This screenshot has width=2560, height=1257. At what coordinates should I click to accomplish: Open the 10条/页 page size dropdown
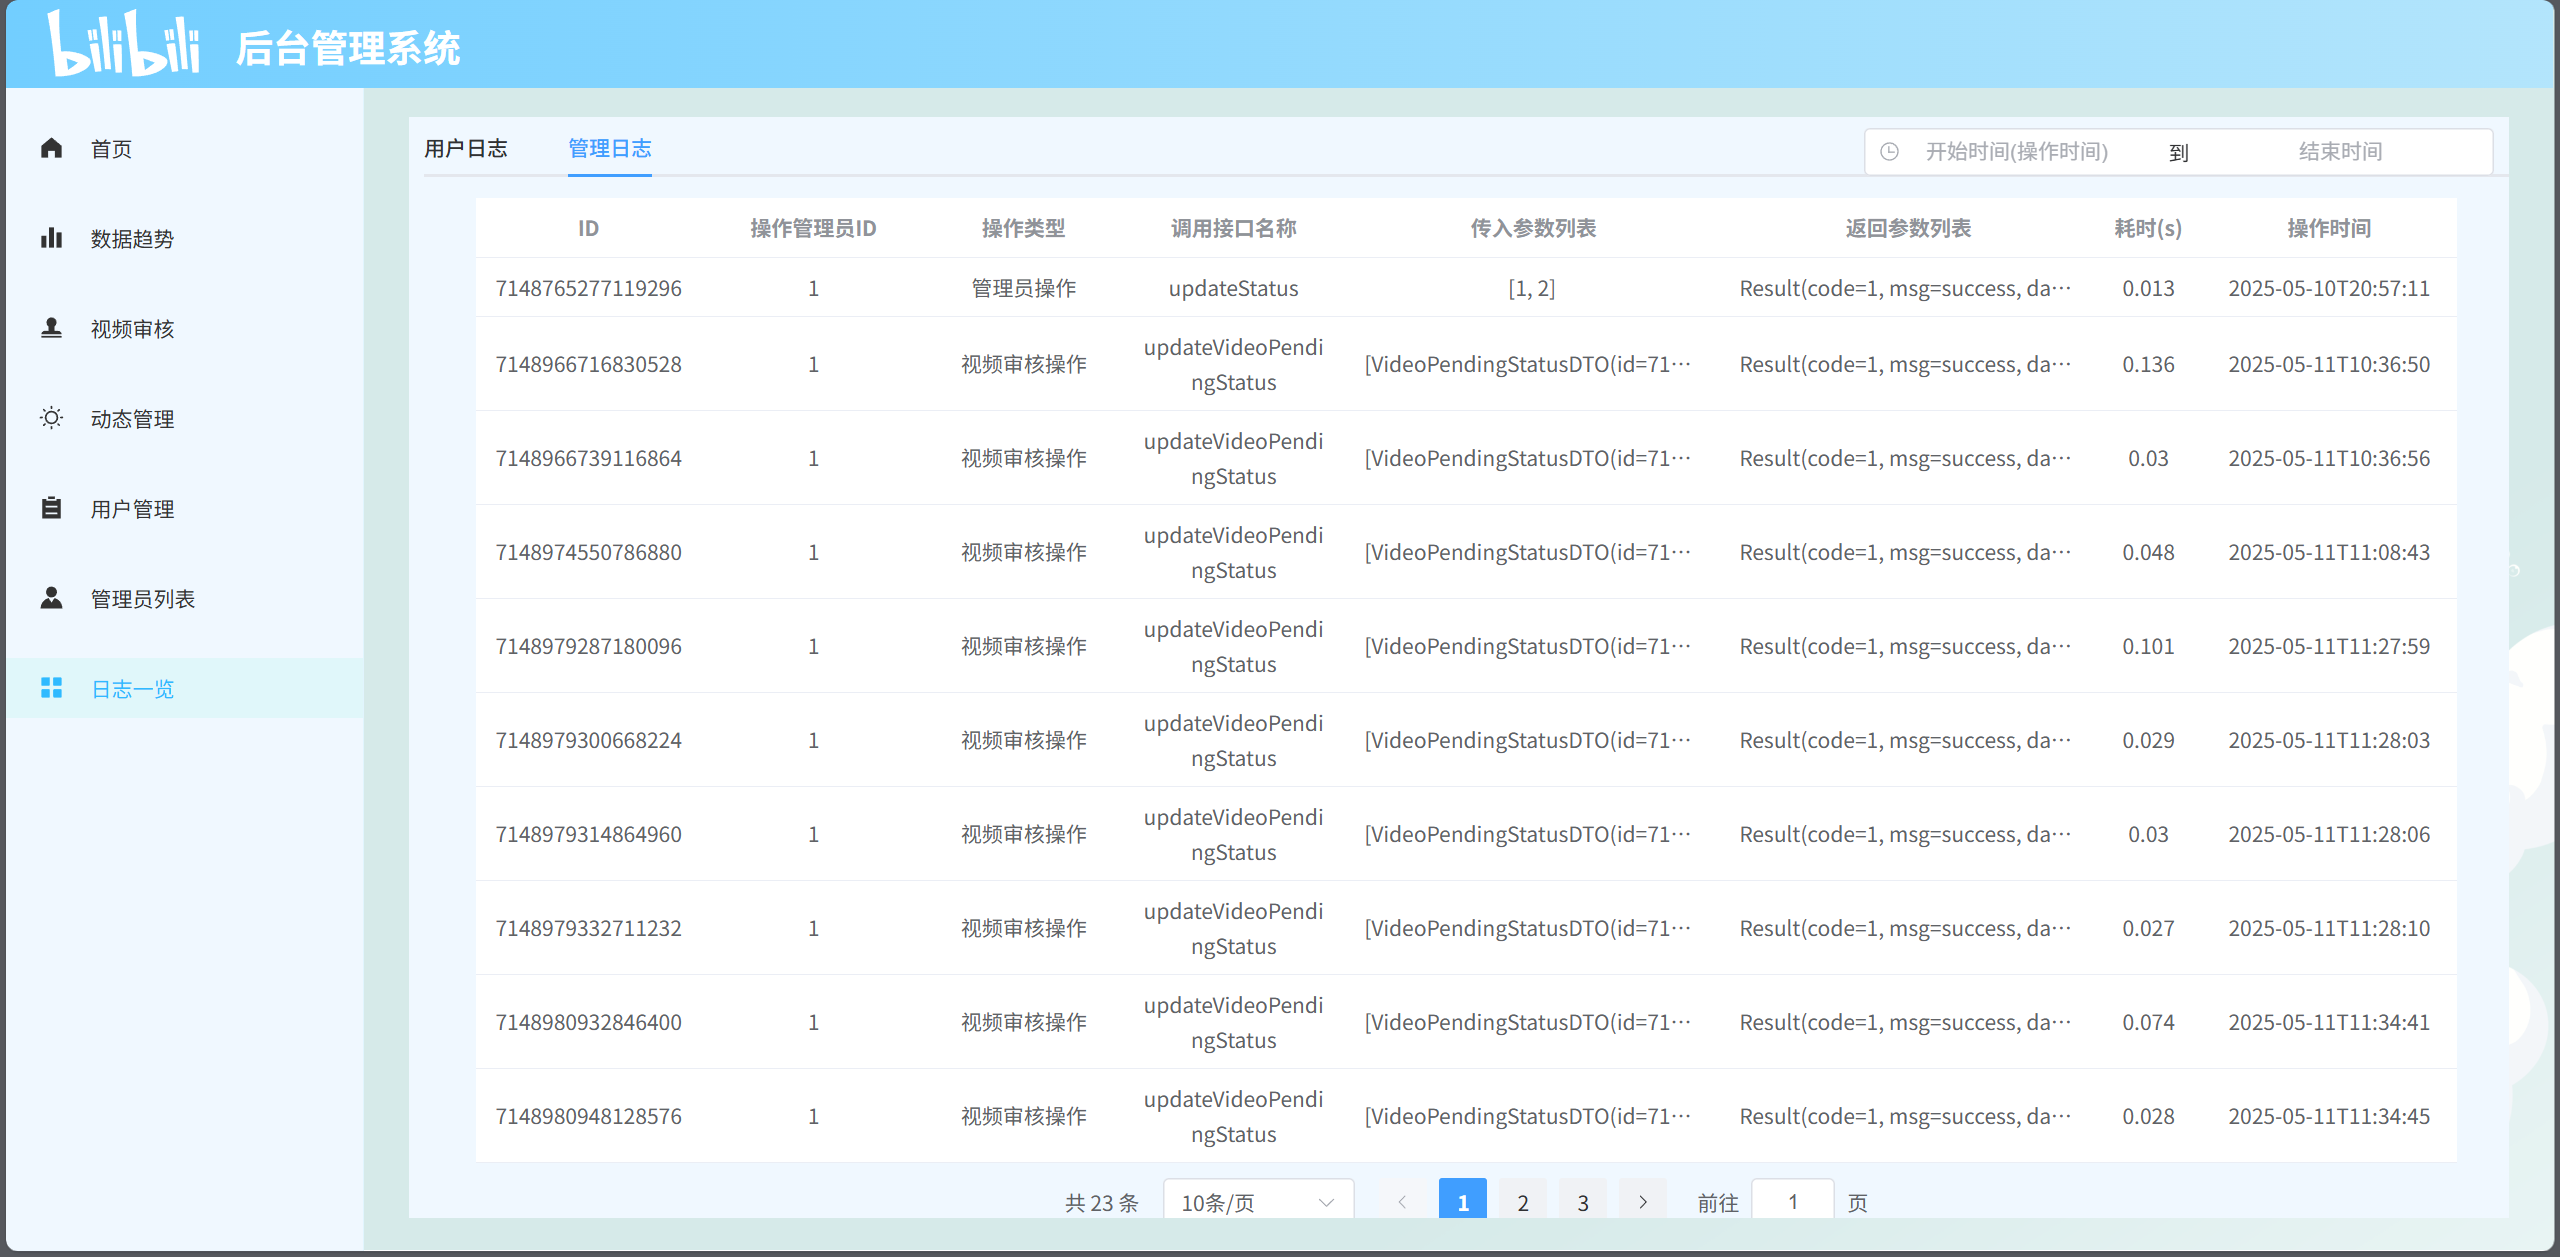tap(1257, 1202)
